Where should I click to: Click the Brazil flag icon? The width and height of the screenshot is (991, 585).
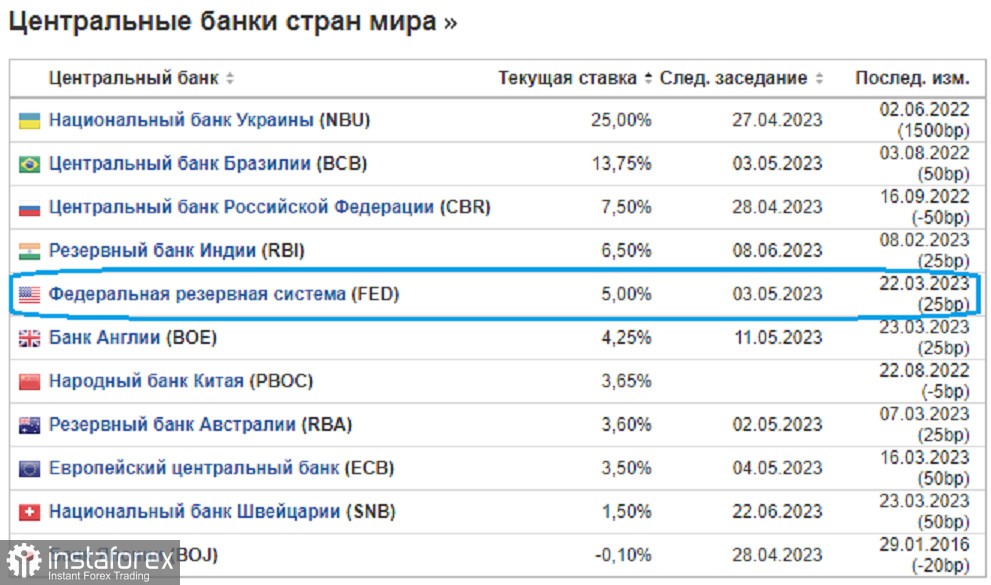(29, 165)
